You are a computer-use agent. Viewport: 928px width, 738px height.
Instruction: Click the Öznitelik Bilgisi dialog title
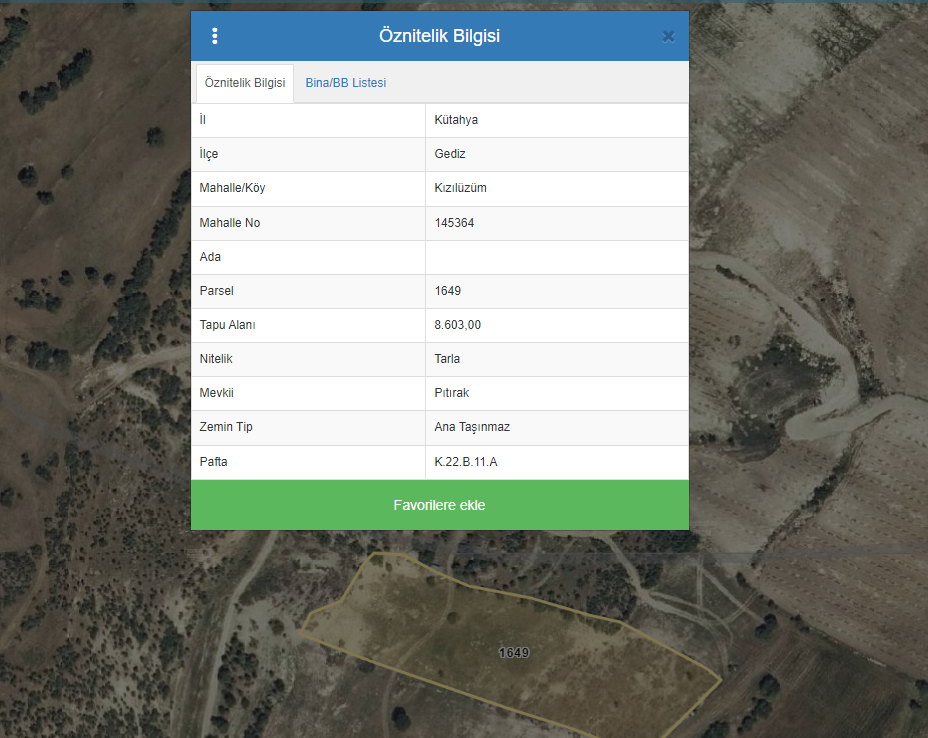[x=439, y=36]
